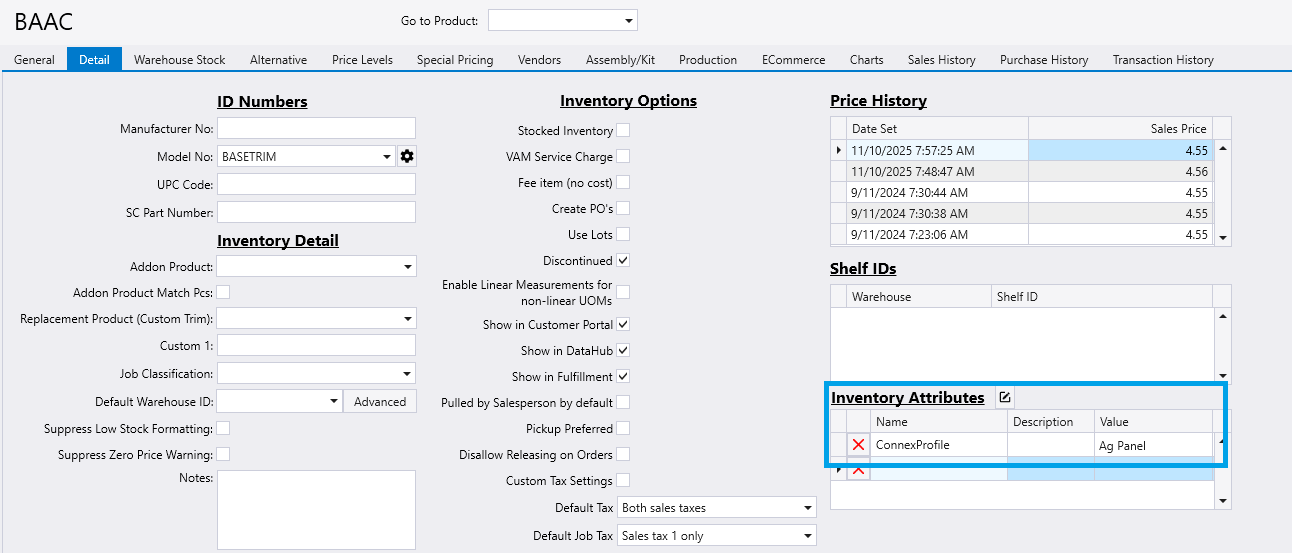Enable Create PO's option
The height and width of the screenshot is (553, 1292).
[x=623, y=208]
